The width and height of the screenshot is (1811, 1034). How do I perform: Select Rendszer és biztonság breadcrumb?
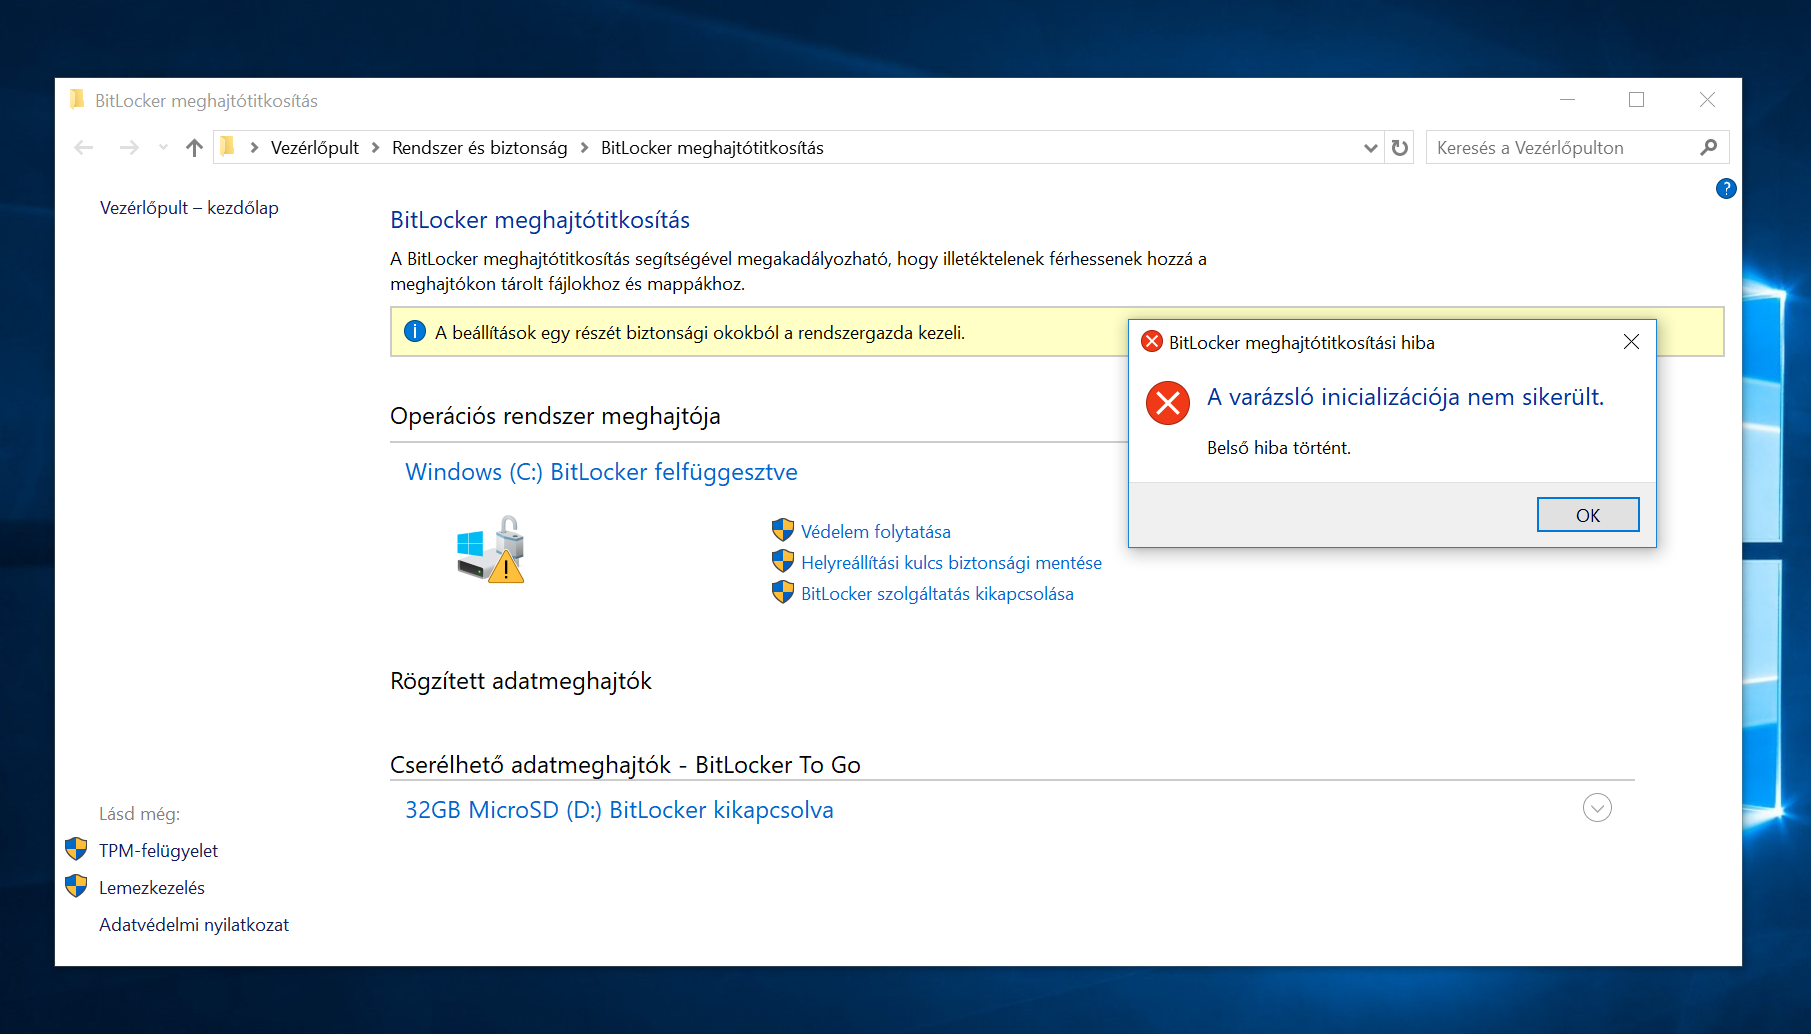point(480,148)
